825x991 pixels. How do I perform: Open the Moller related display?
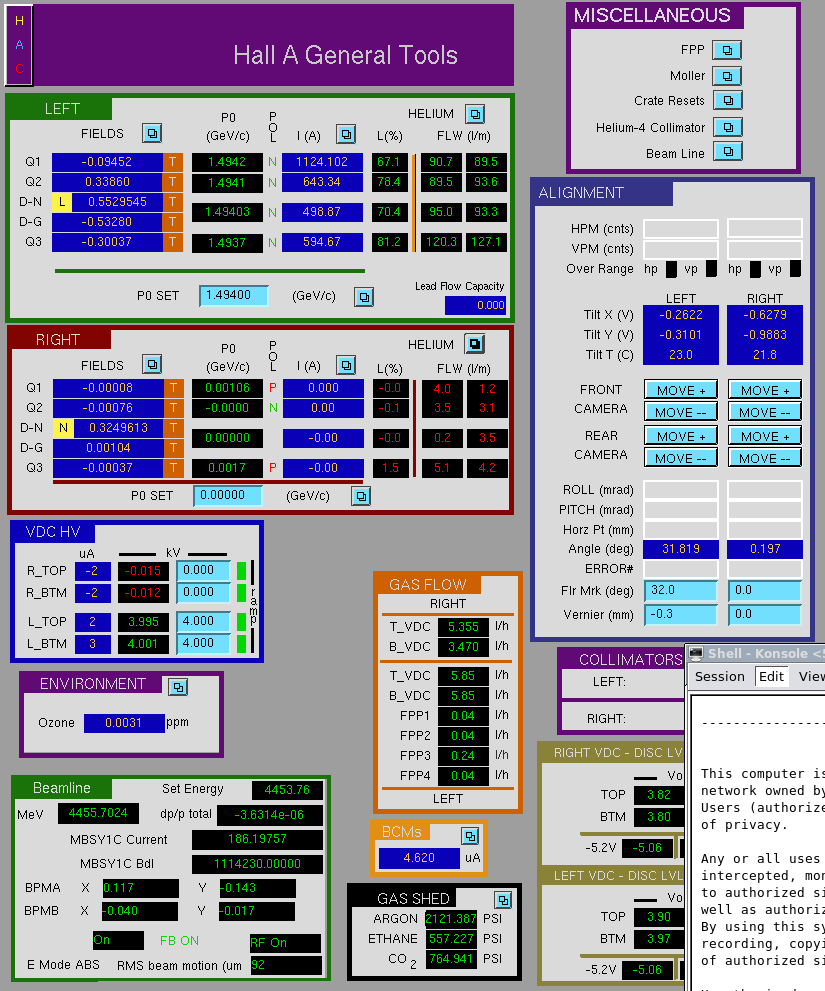[x=727, y=76]
